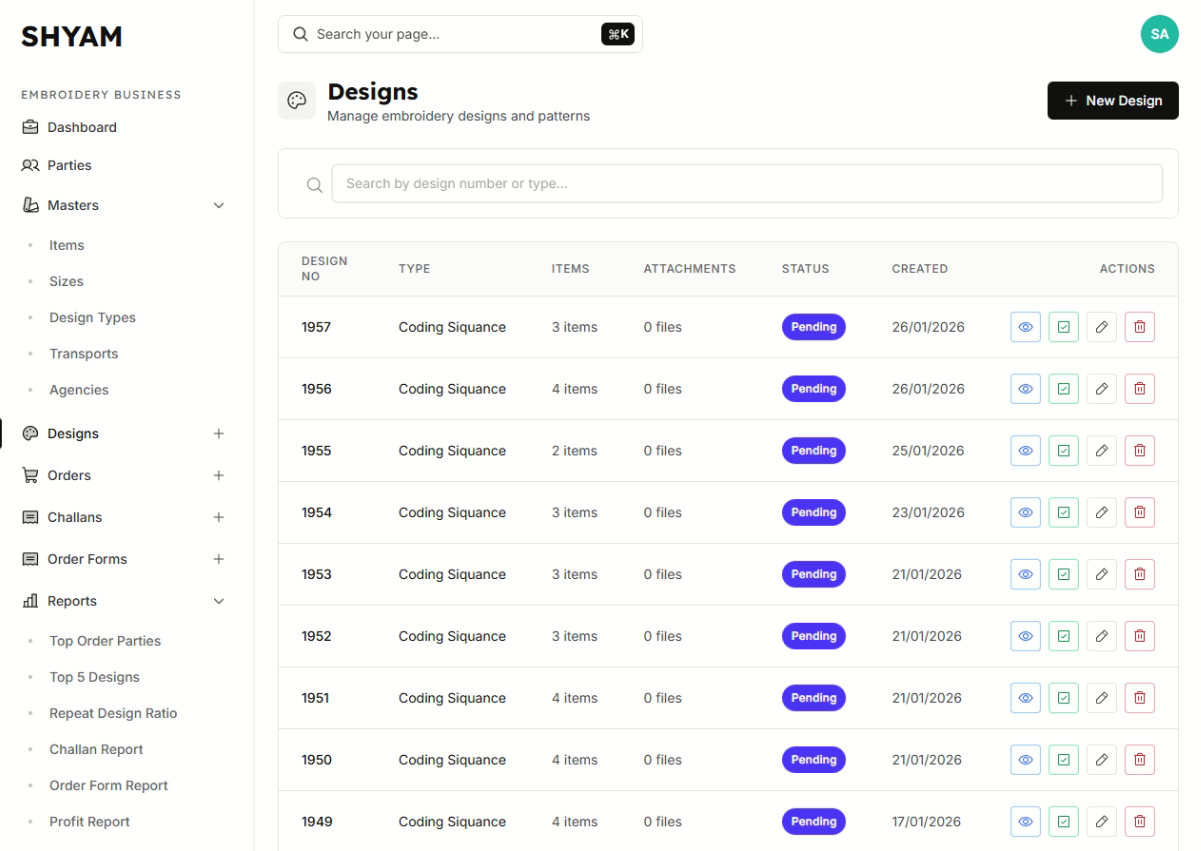Screen dimensions: 1201x851
Task: Go to Design Types under Masters
Action: coord(92,318)
